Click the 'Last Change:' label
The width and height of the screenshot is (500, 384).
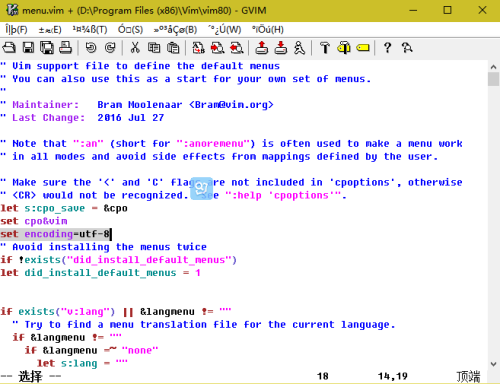tap(49, 118)
